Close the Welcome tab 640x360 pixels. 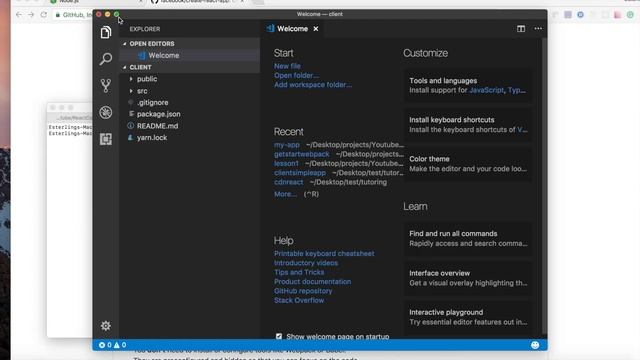316,29
